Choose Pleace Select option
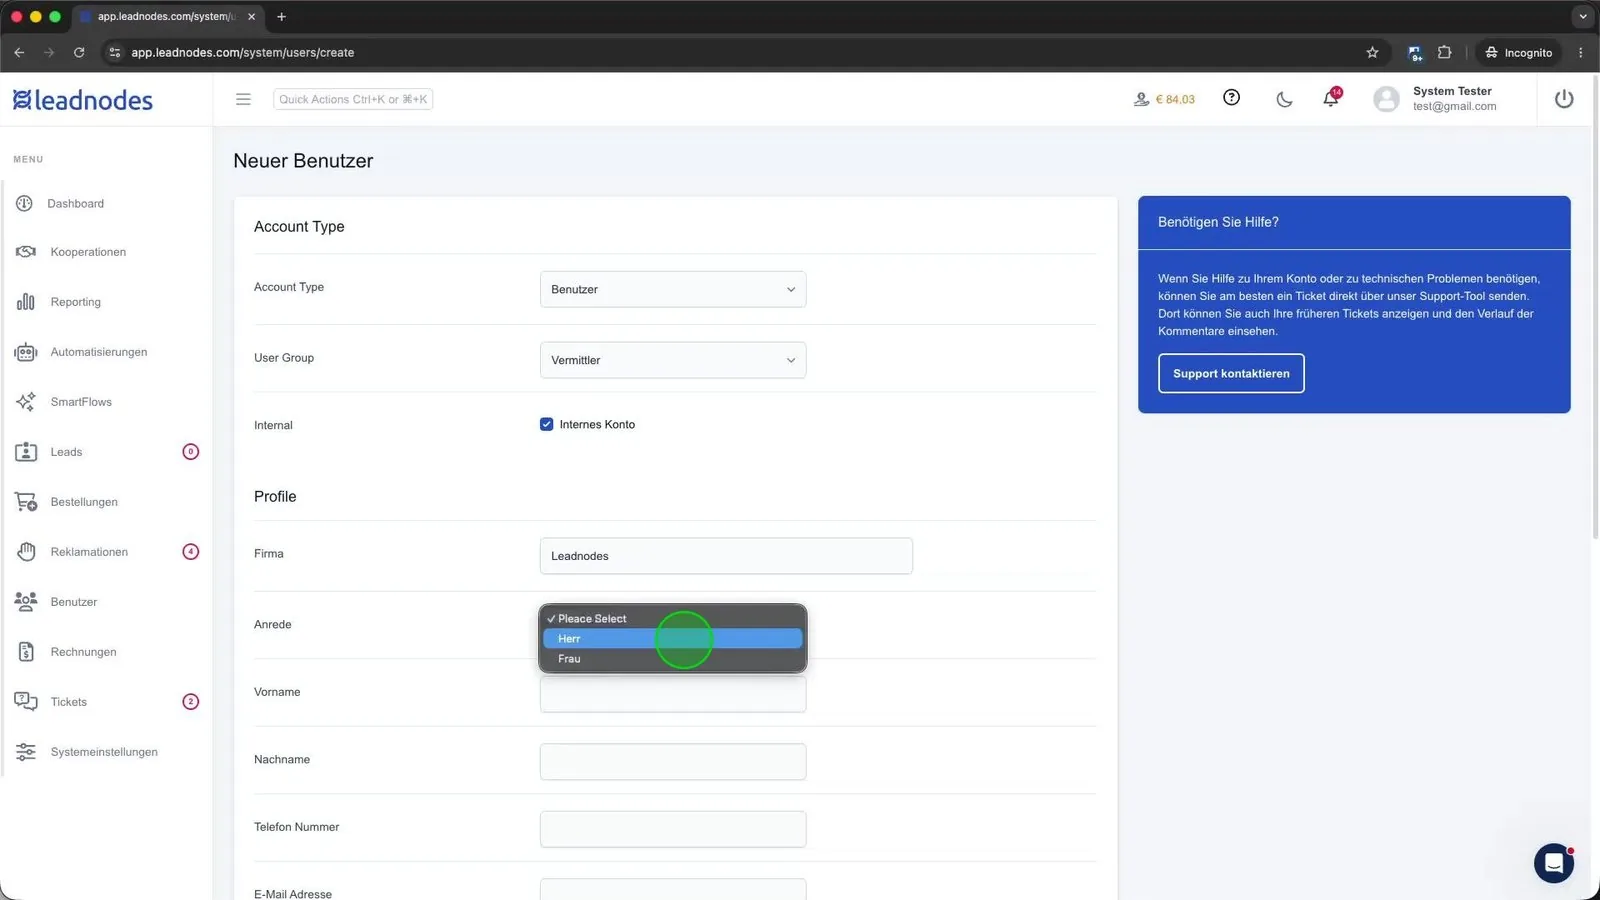Image resolution: width=1600 pixels, height=900 pixels. [673, 618]
